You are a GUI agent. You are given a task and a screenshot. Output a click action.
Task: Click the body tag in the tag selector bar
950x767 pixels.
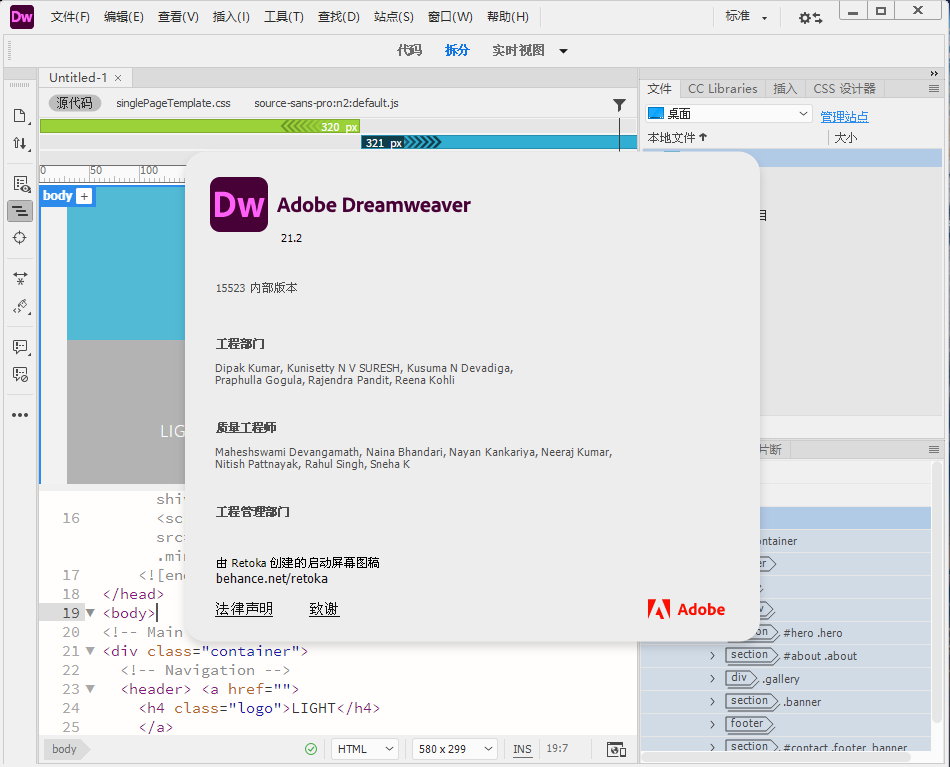(x=64, y=749)
